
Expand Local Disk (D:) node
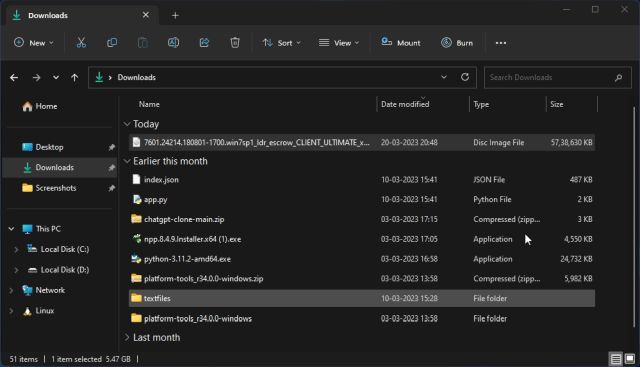pyautogui.click(x=16, y=269)
